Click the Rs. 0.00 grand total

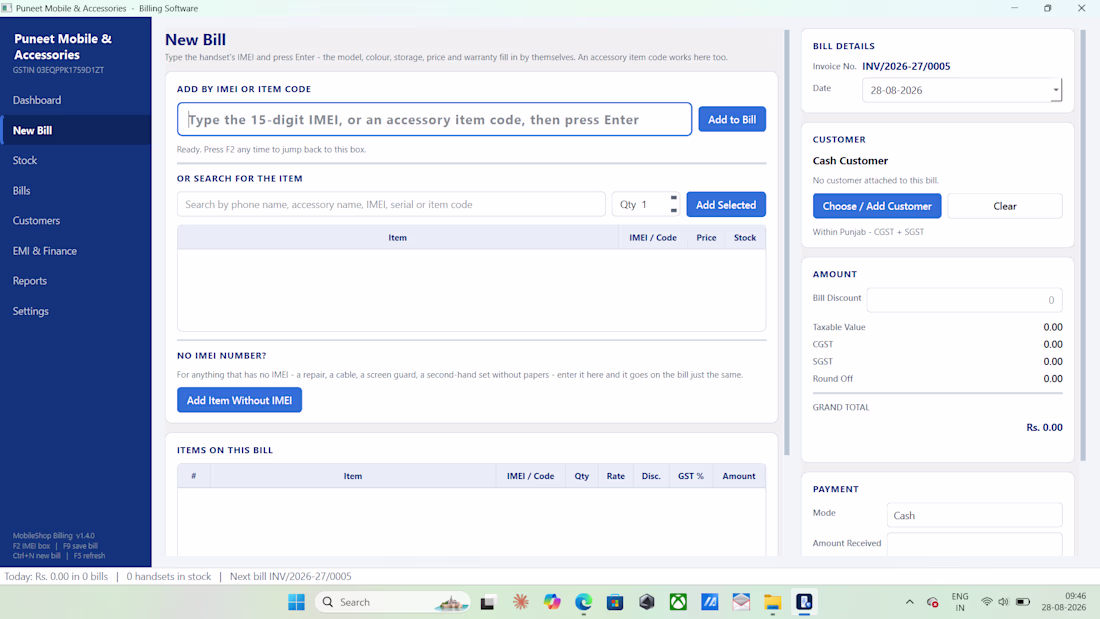click(1044, 427)
